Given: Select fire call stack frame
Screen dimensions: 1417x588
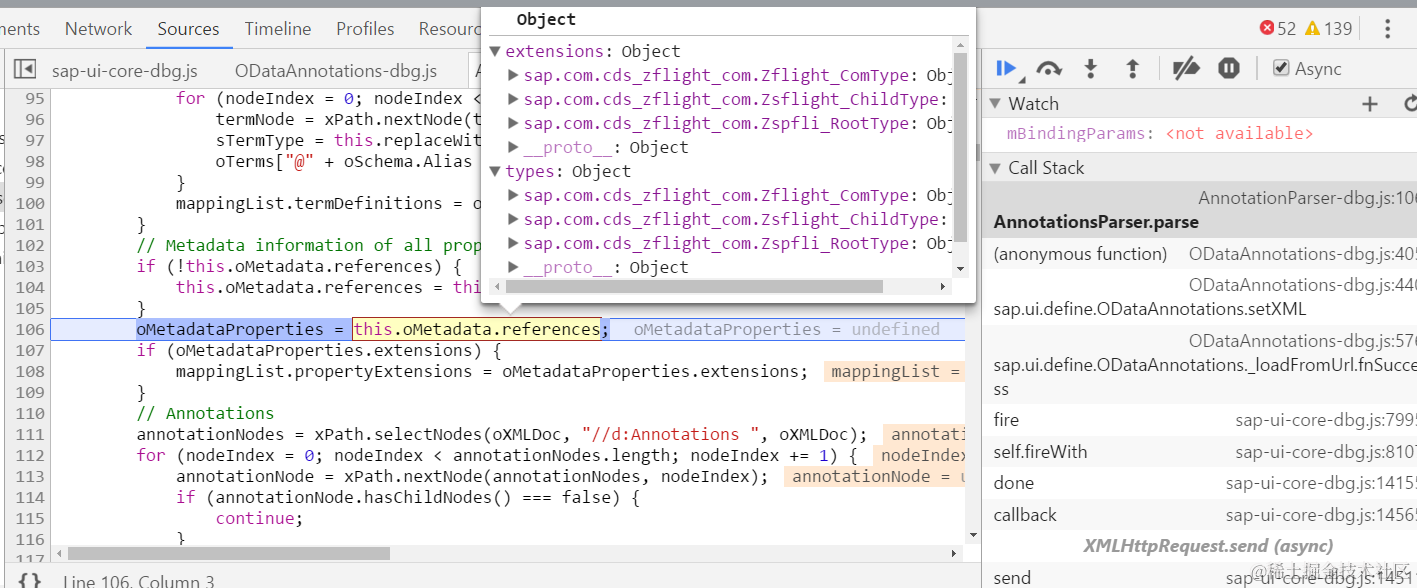Looking at the screenshot, I should 1200,420.
